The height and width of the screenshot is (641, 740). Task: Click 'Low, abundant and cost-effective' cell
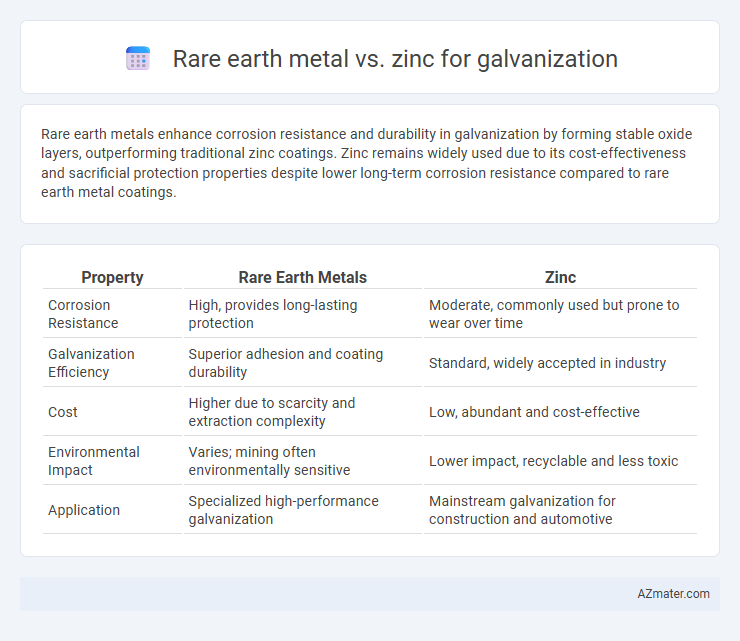click(560, 412)
